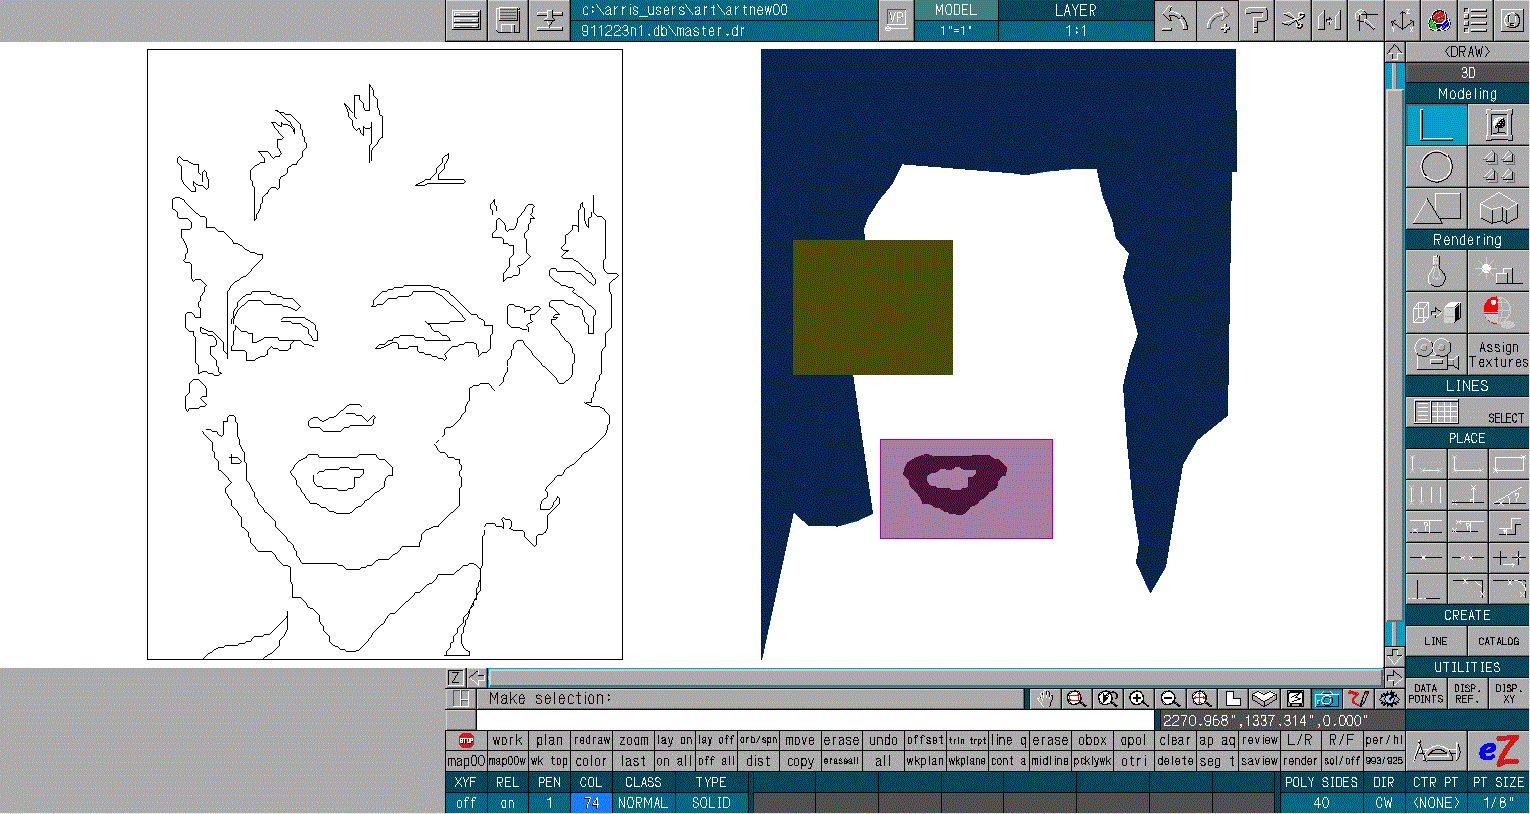The height and width of the screenshot is (814, 1530).
Task: Open the PLACE menu header
Action: [x=1467, y=438]
